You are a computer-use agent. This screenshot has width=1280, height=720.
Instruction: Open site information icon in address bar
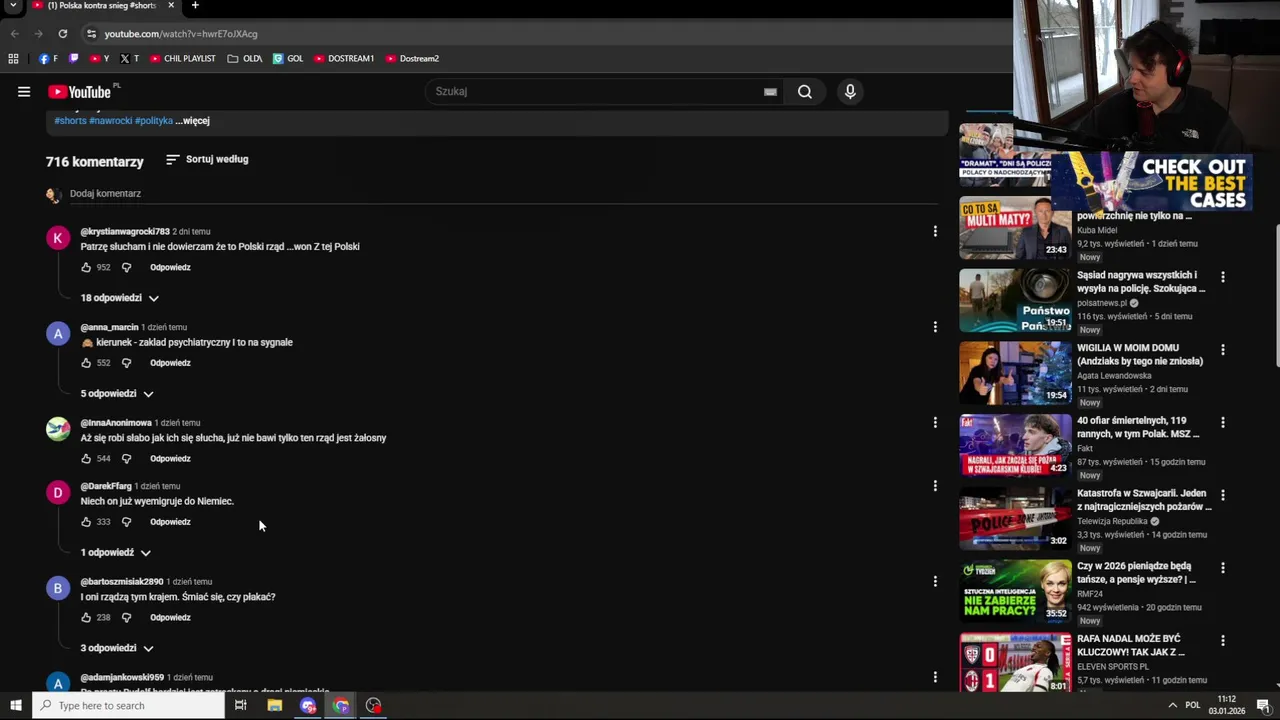click(91, 34)
